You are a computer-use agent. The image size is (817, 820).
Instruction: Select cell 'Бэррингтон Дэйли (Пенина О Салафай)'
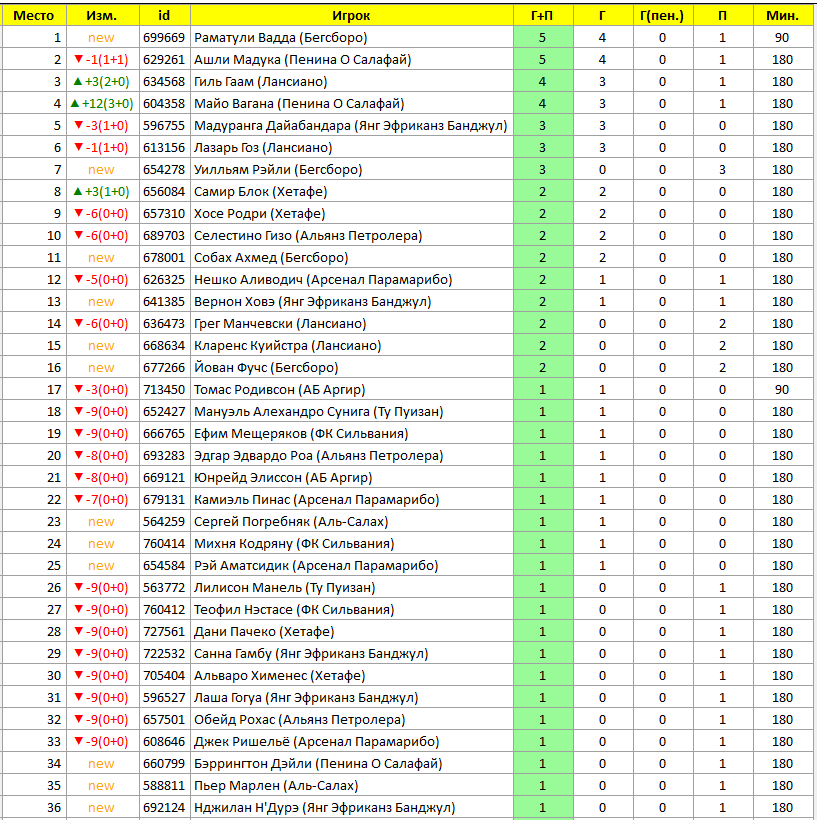coord(351,764)
